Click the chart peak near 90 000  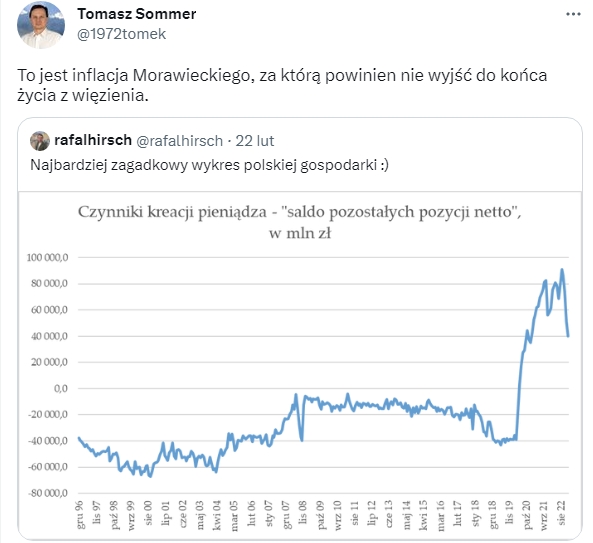[x=562, y=270]
